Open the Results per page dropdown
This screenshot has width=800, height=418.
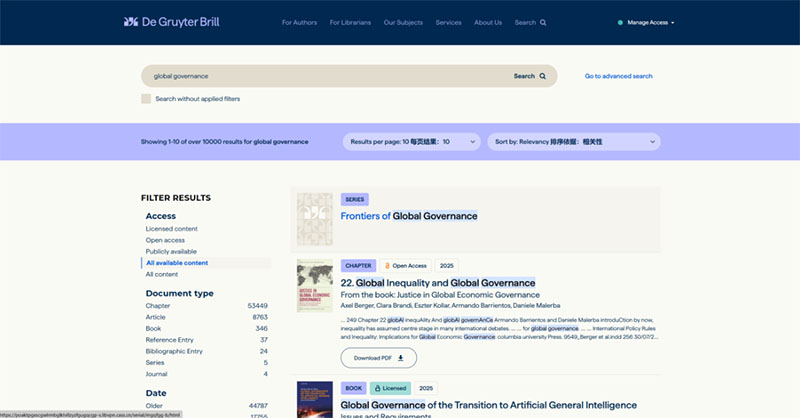tap(410, 142)
